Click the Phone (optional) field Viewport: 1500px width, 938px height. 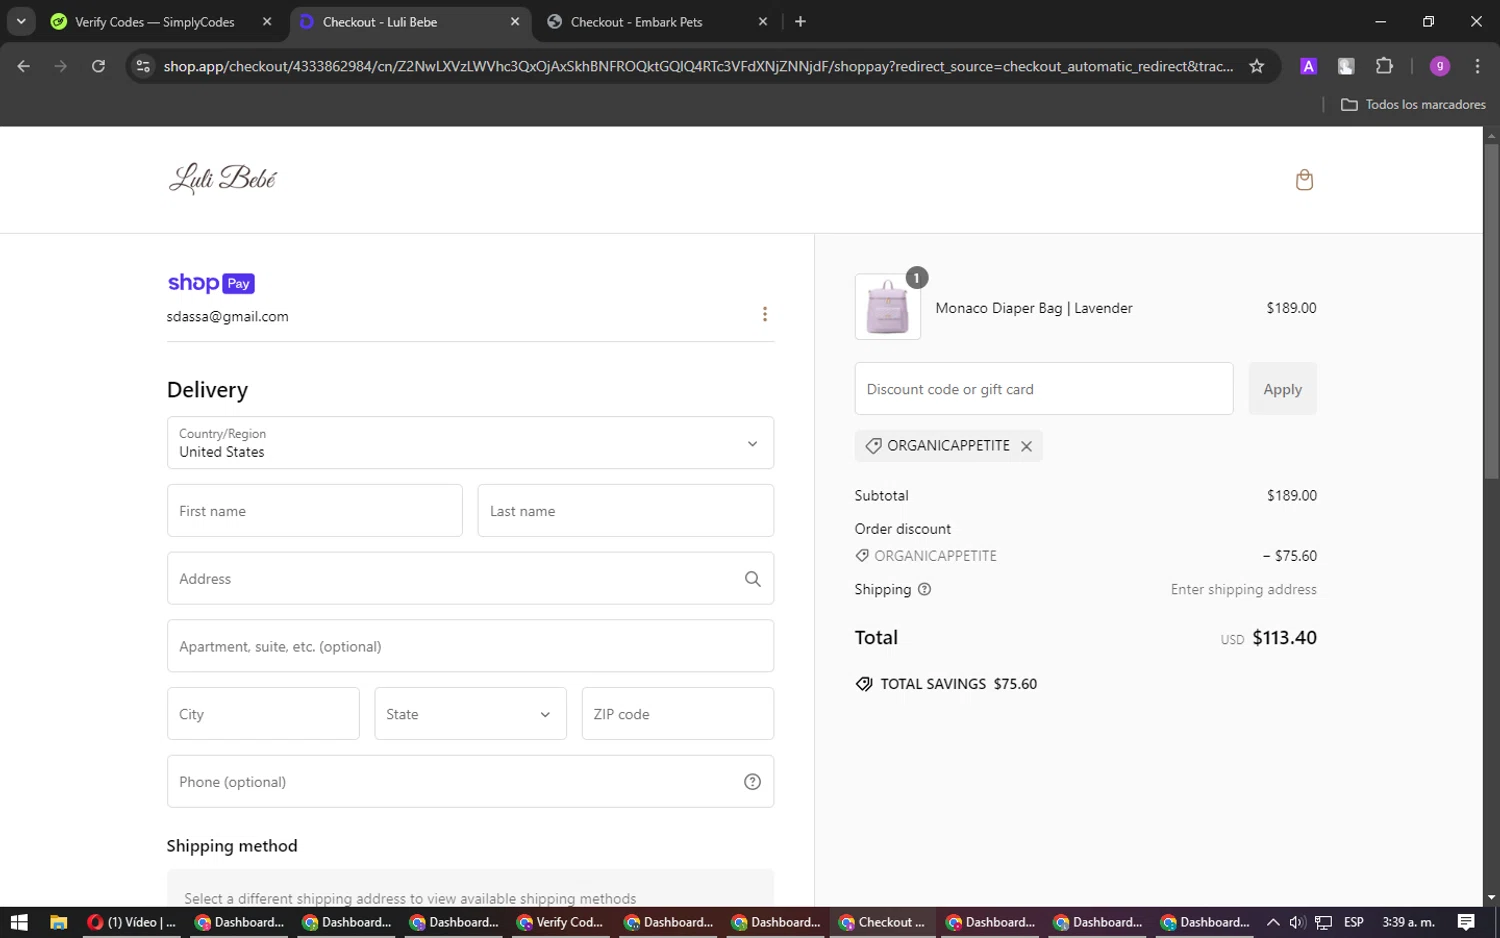(x=470, y=782)
